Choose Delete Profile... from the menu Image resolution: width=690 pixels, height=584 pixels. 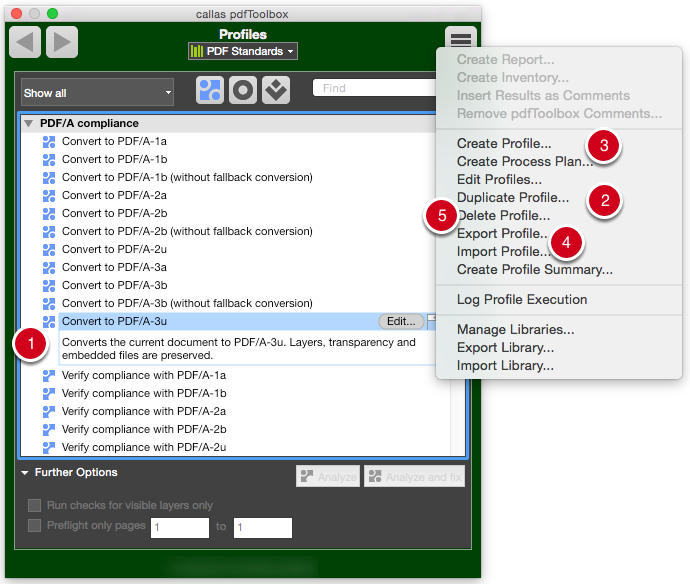(x=503, y=216)
